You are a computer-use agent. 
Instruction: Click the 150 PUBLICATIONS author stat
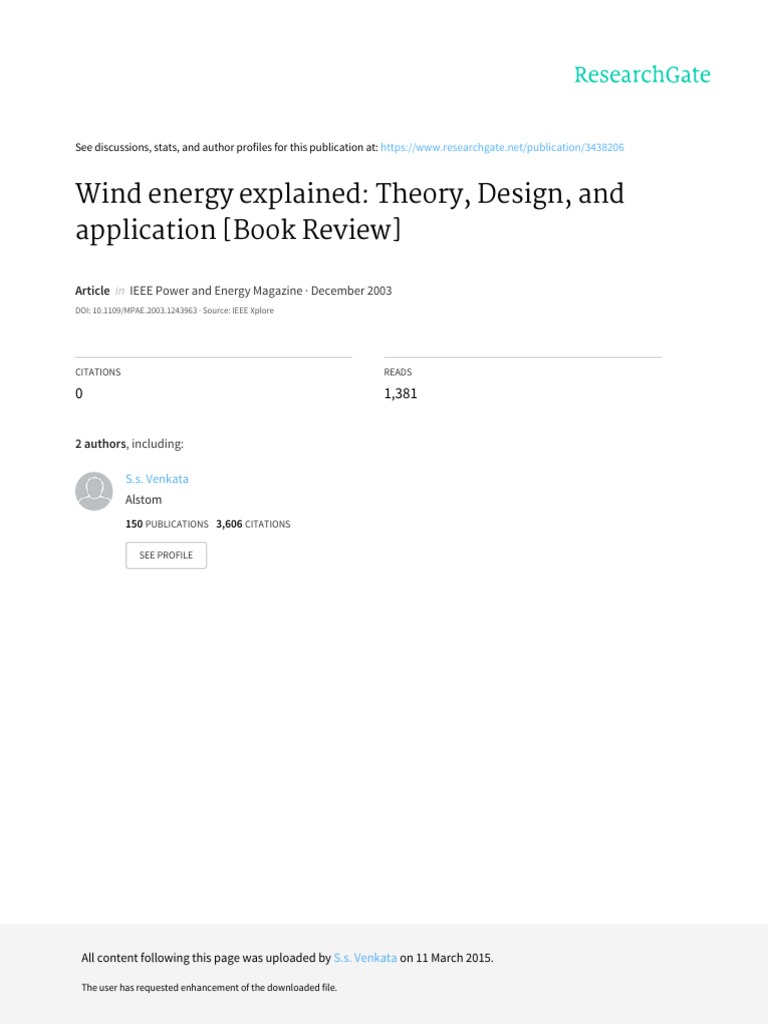[167, 524]
